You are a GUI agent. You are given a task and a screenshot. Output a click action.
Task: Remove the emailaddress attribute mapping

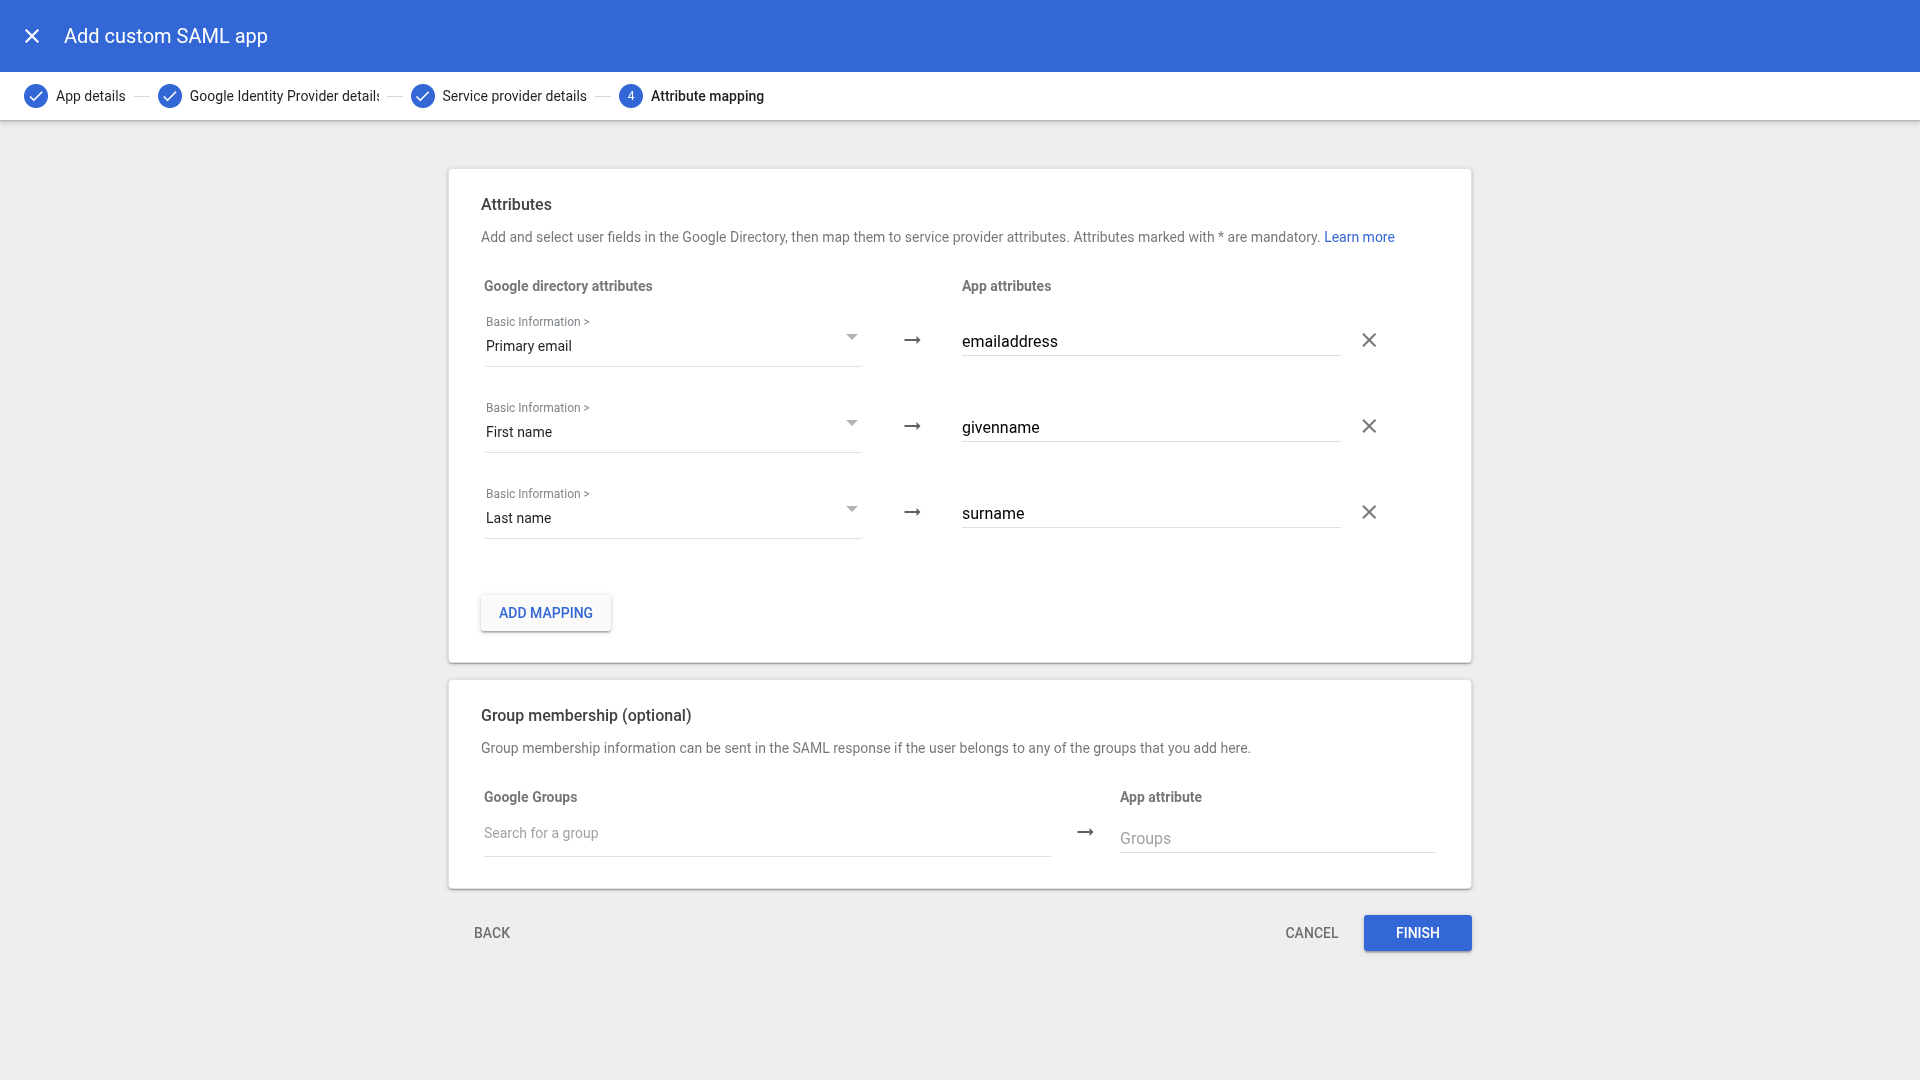click(x=1369, y=340)
